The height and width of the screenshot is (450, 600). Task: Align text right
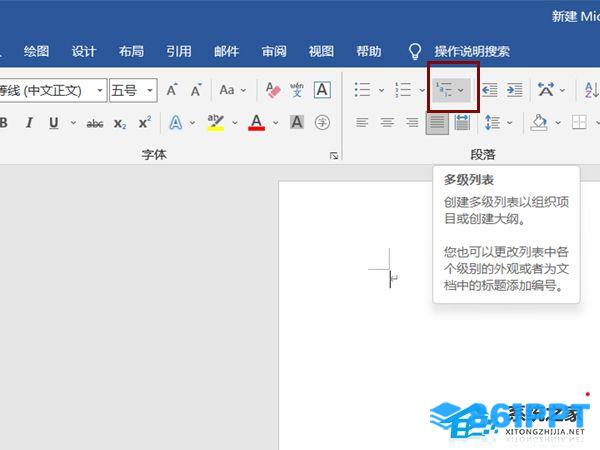click(412, 123)
